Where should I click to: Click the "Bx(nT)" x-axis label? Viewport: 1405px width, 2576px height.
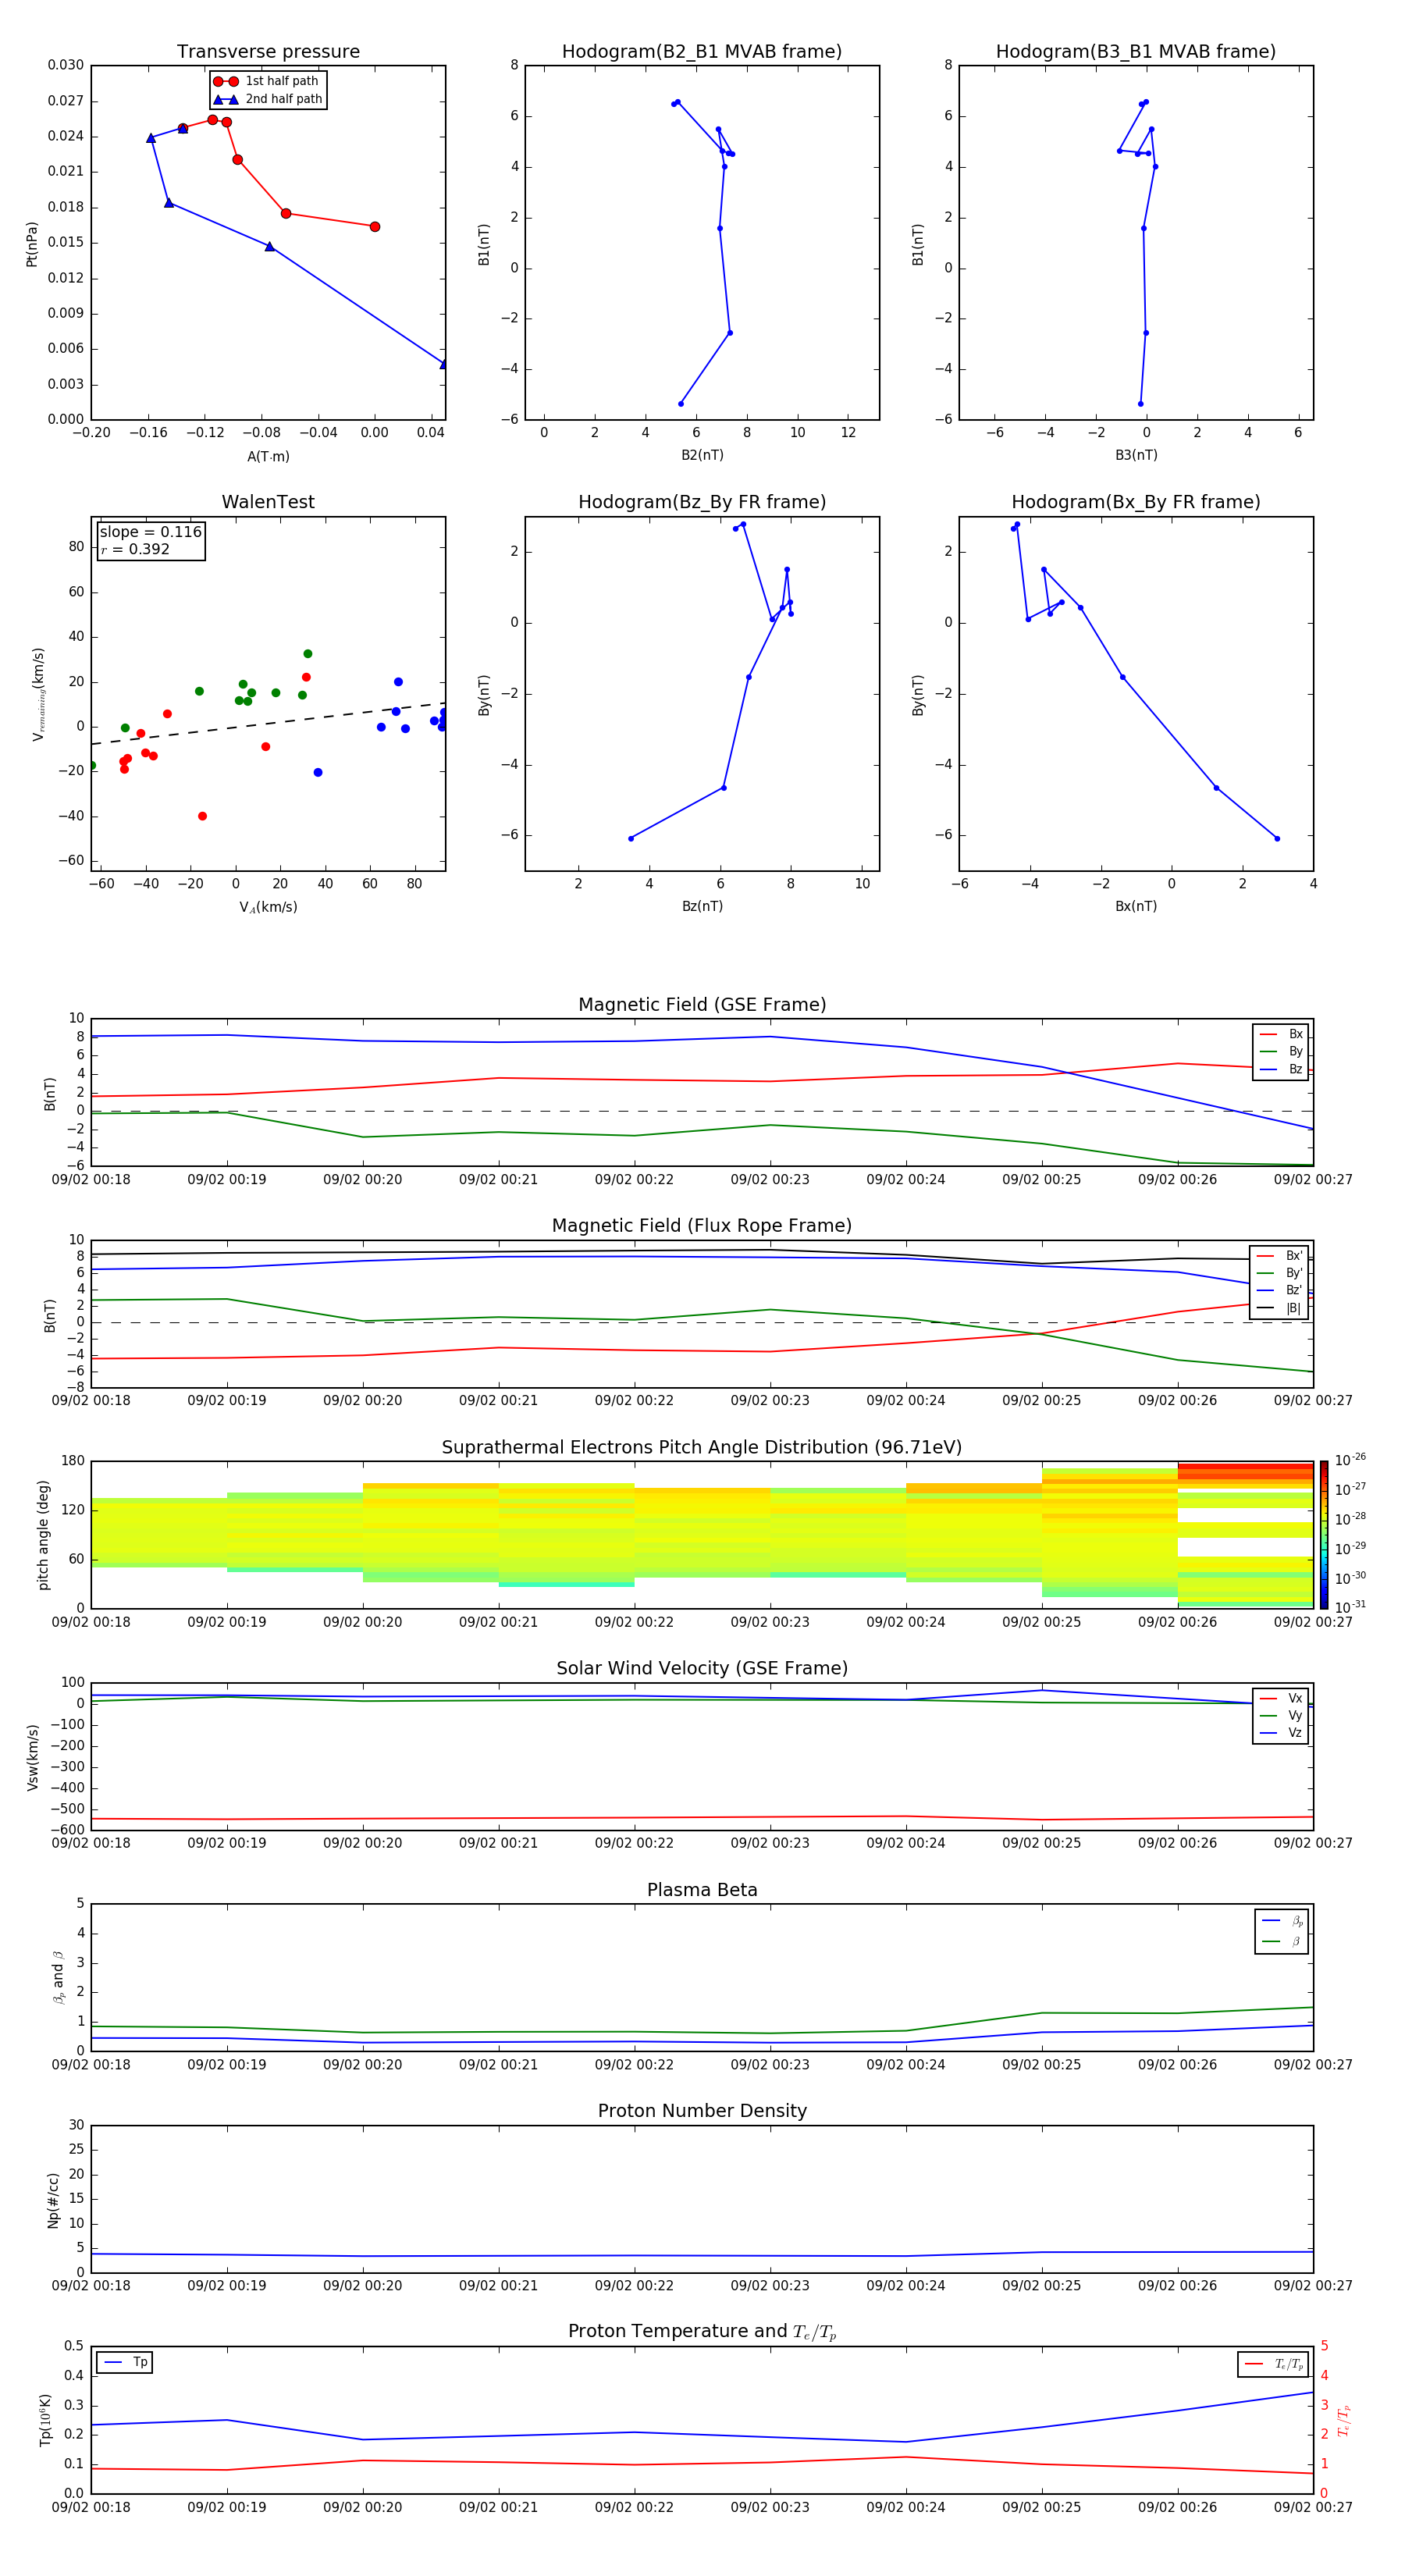coord(1136,906)
